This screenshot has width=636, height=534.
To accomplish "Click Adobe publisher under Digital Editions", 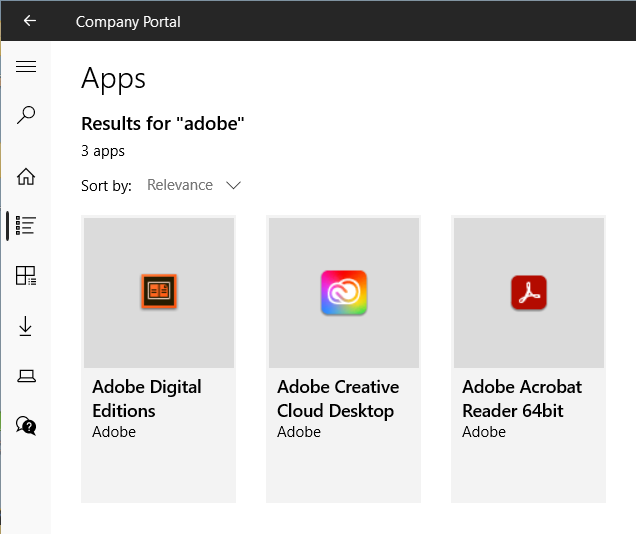I will click(x=114, y=432).
